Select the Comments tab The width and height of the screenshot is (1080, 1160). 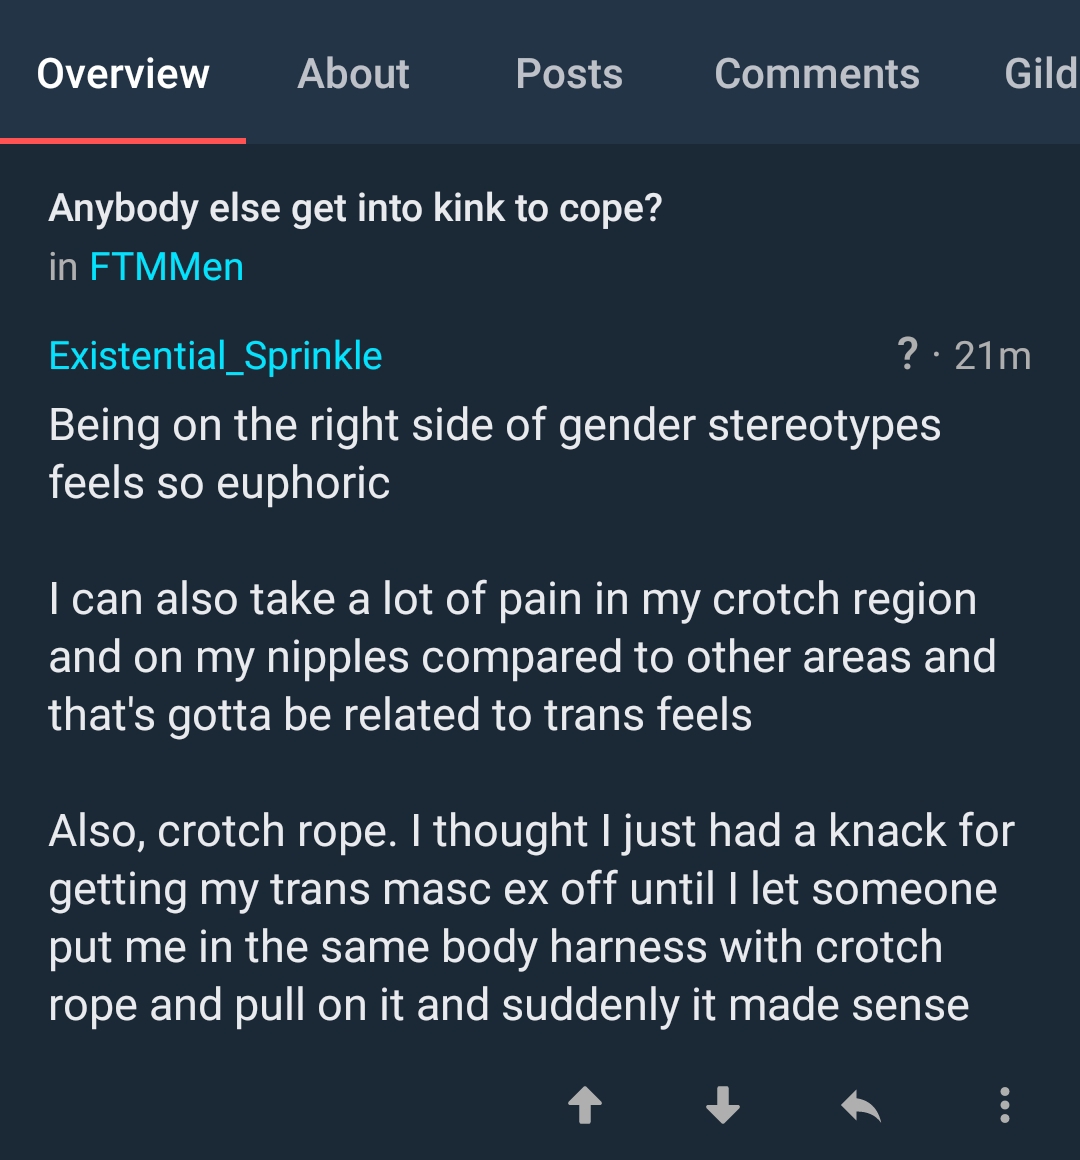click(x=817, y=74)
